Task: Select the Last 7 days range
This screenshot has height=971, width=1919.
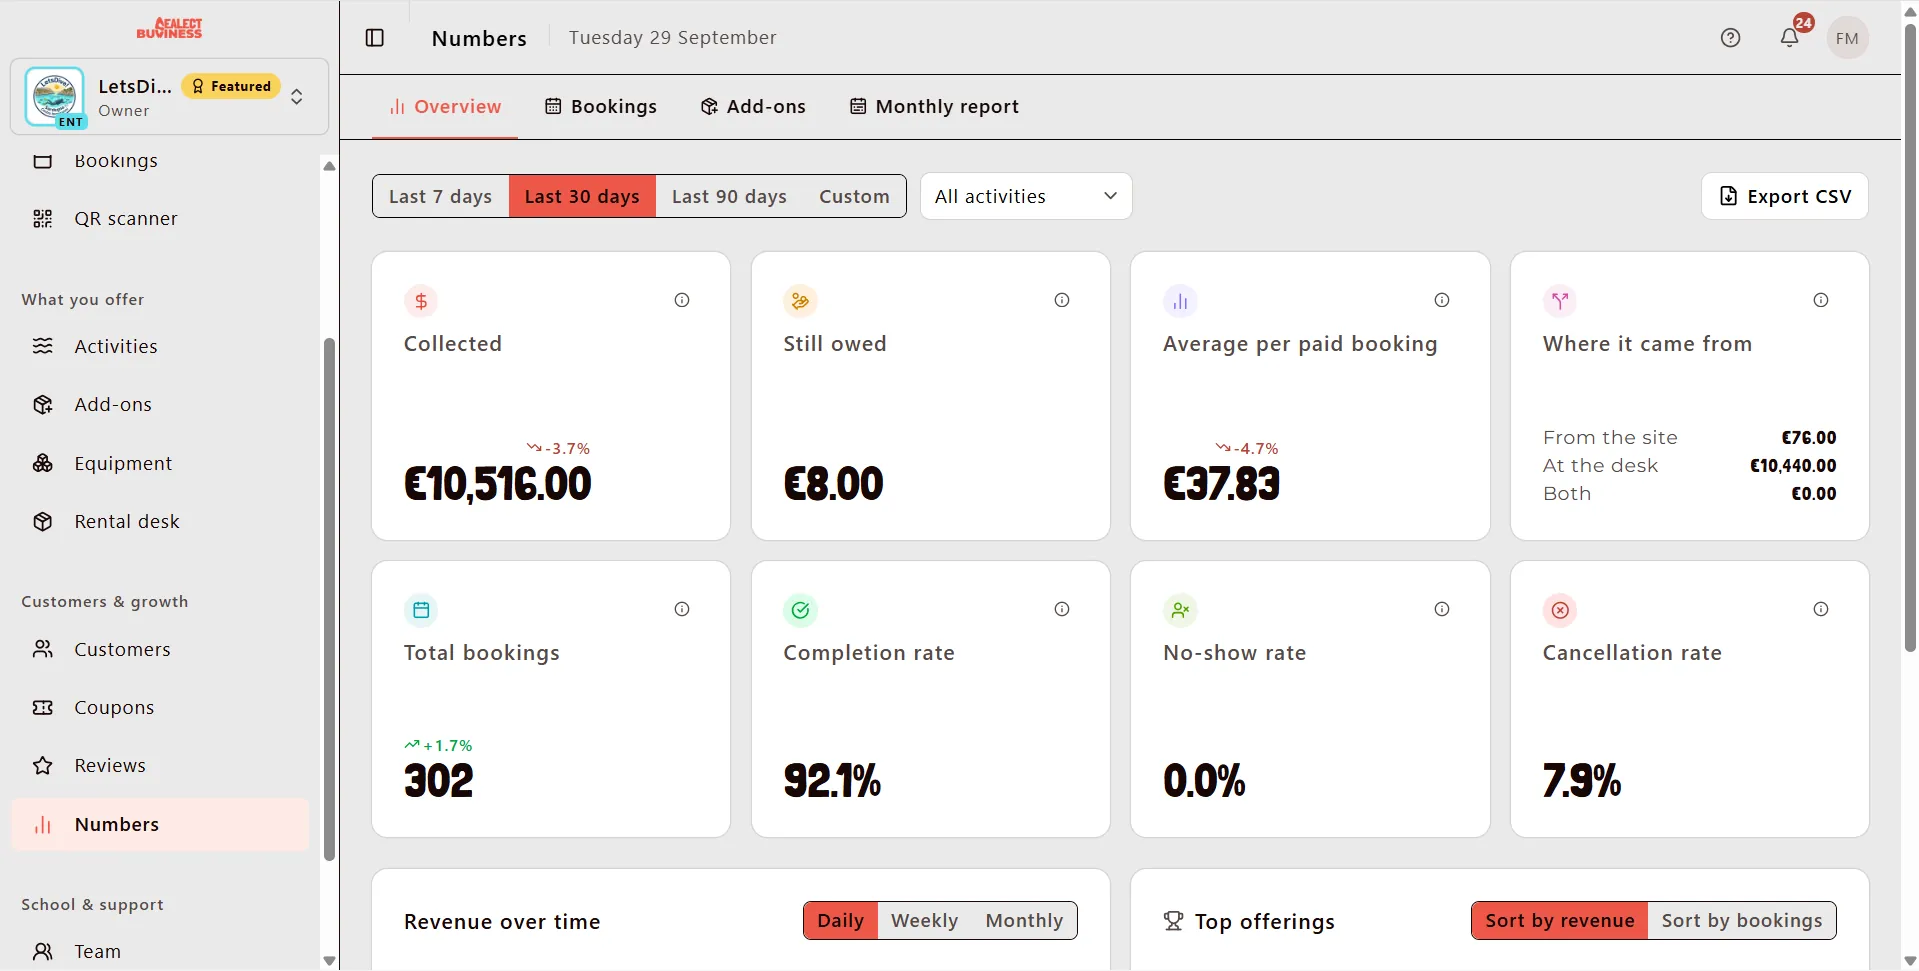Action: [441, 196]
